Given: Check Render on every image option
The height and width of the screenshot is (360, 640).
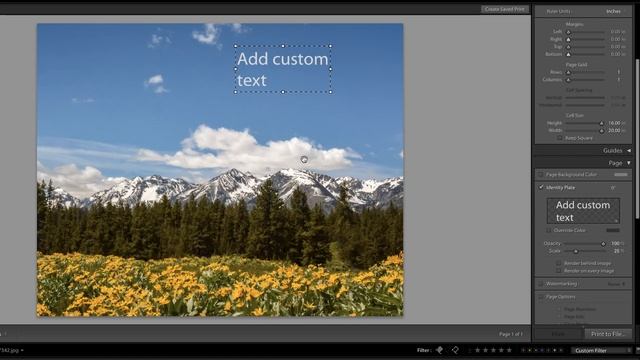Looking at the screenshot, I should click(x=559, y=271).
